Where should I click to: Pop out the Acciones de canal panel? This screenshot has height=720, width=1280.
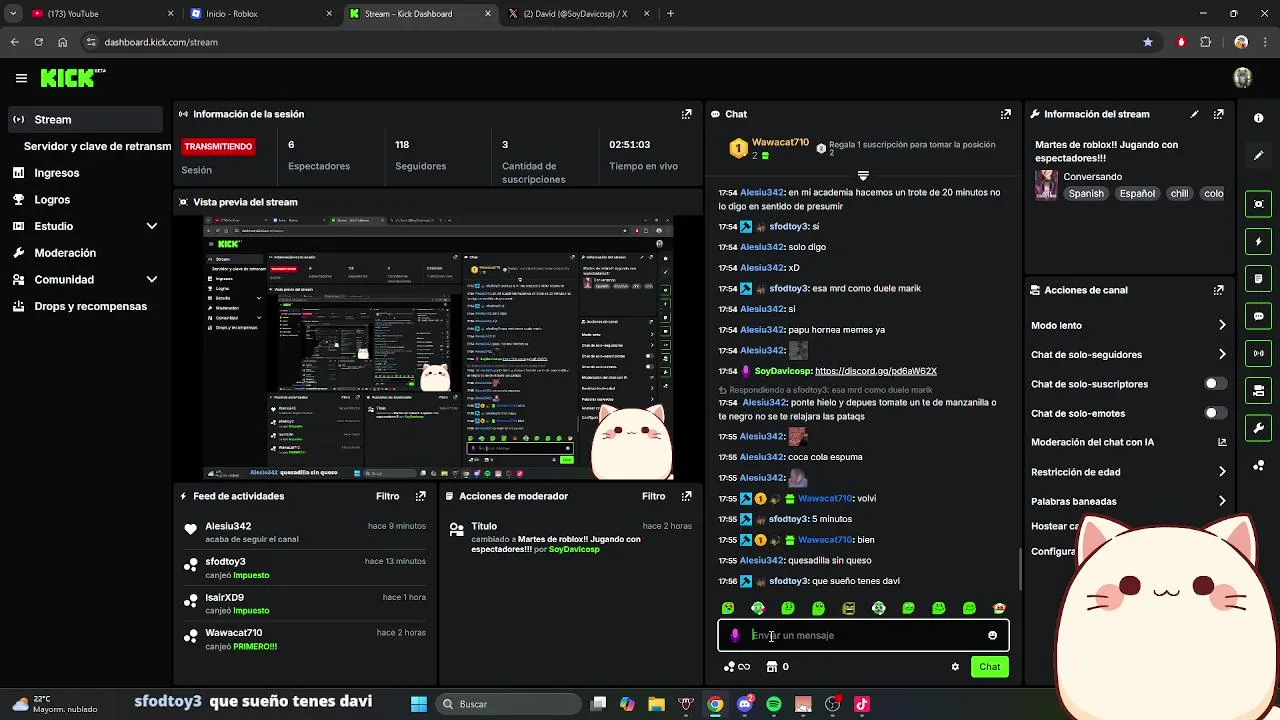point(1218,290)
